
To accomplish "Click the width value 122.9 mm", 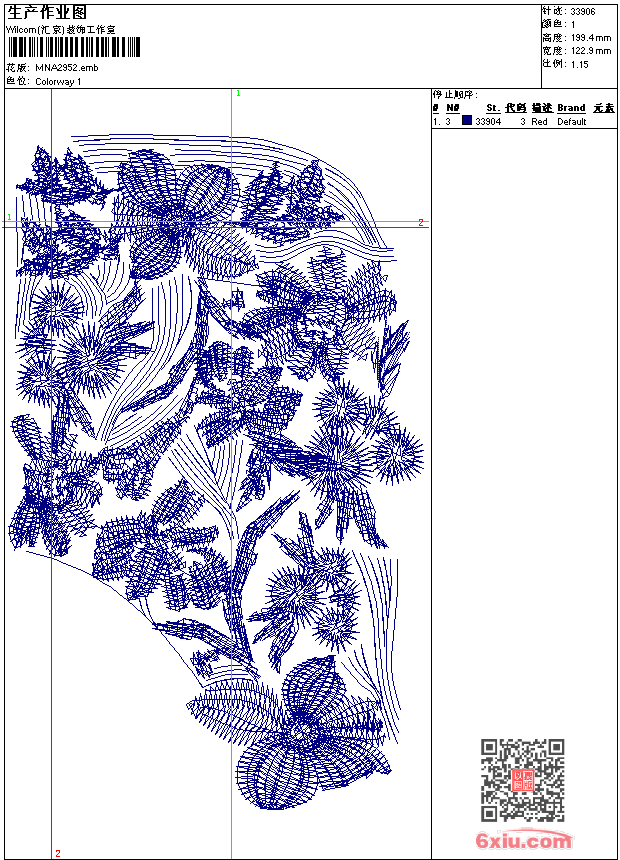I will (x=590, y=51).
